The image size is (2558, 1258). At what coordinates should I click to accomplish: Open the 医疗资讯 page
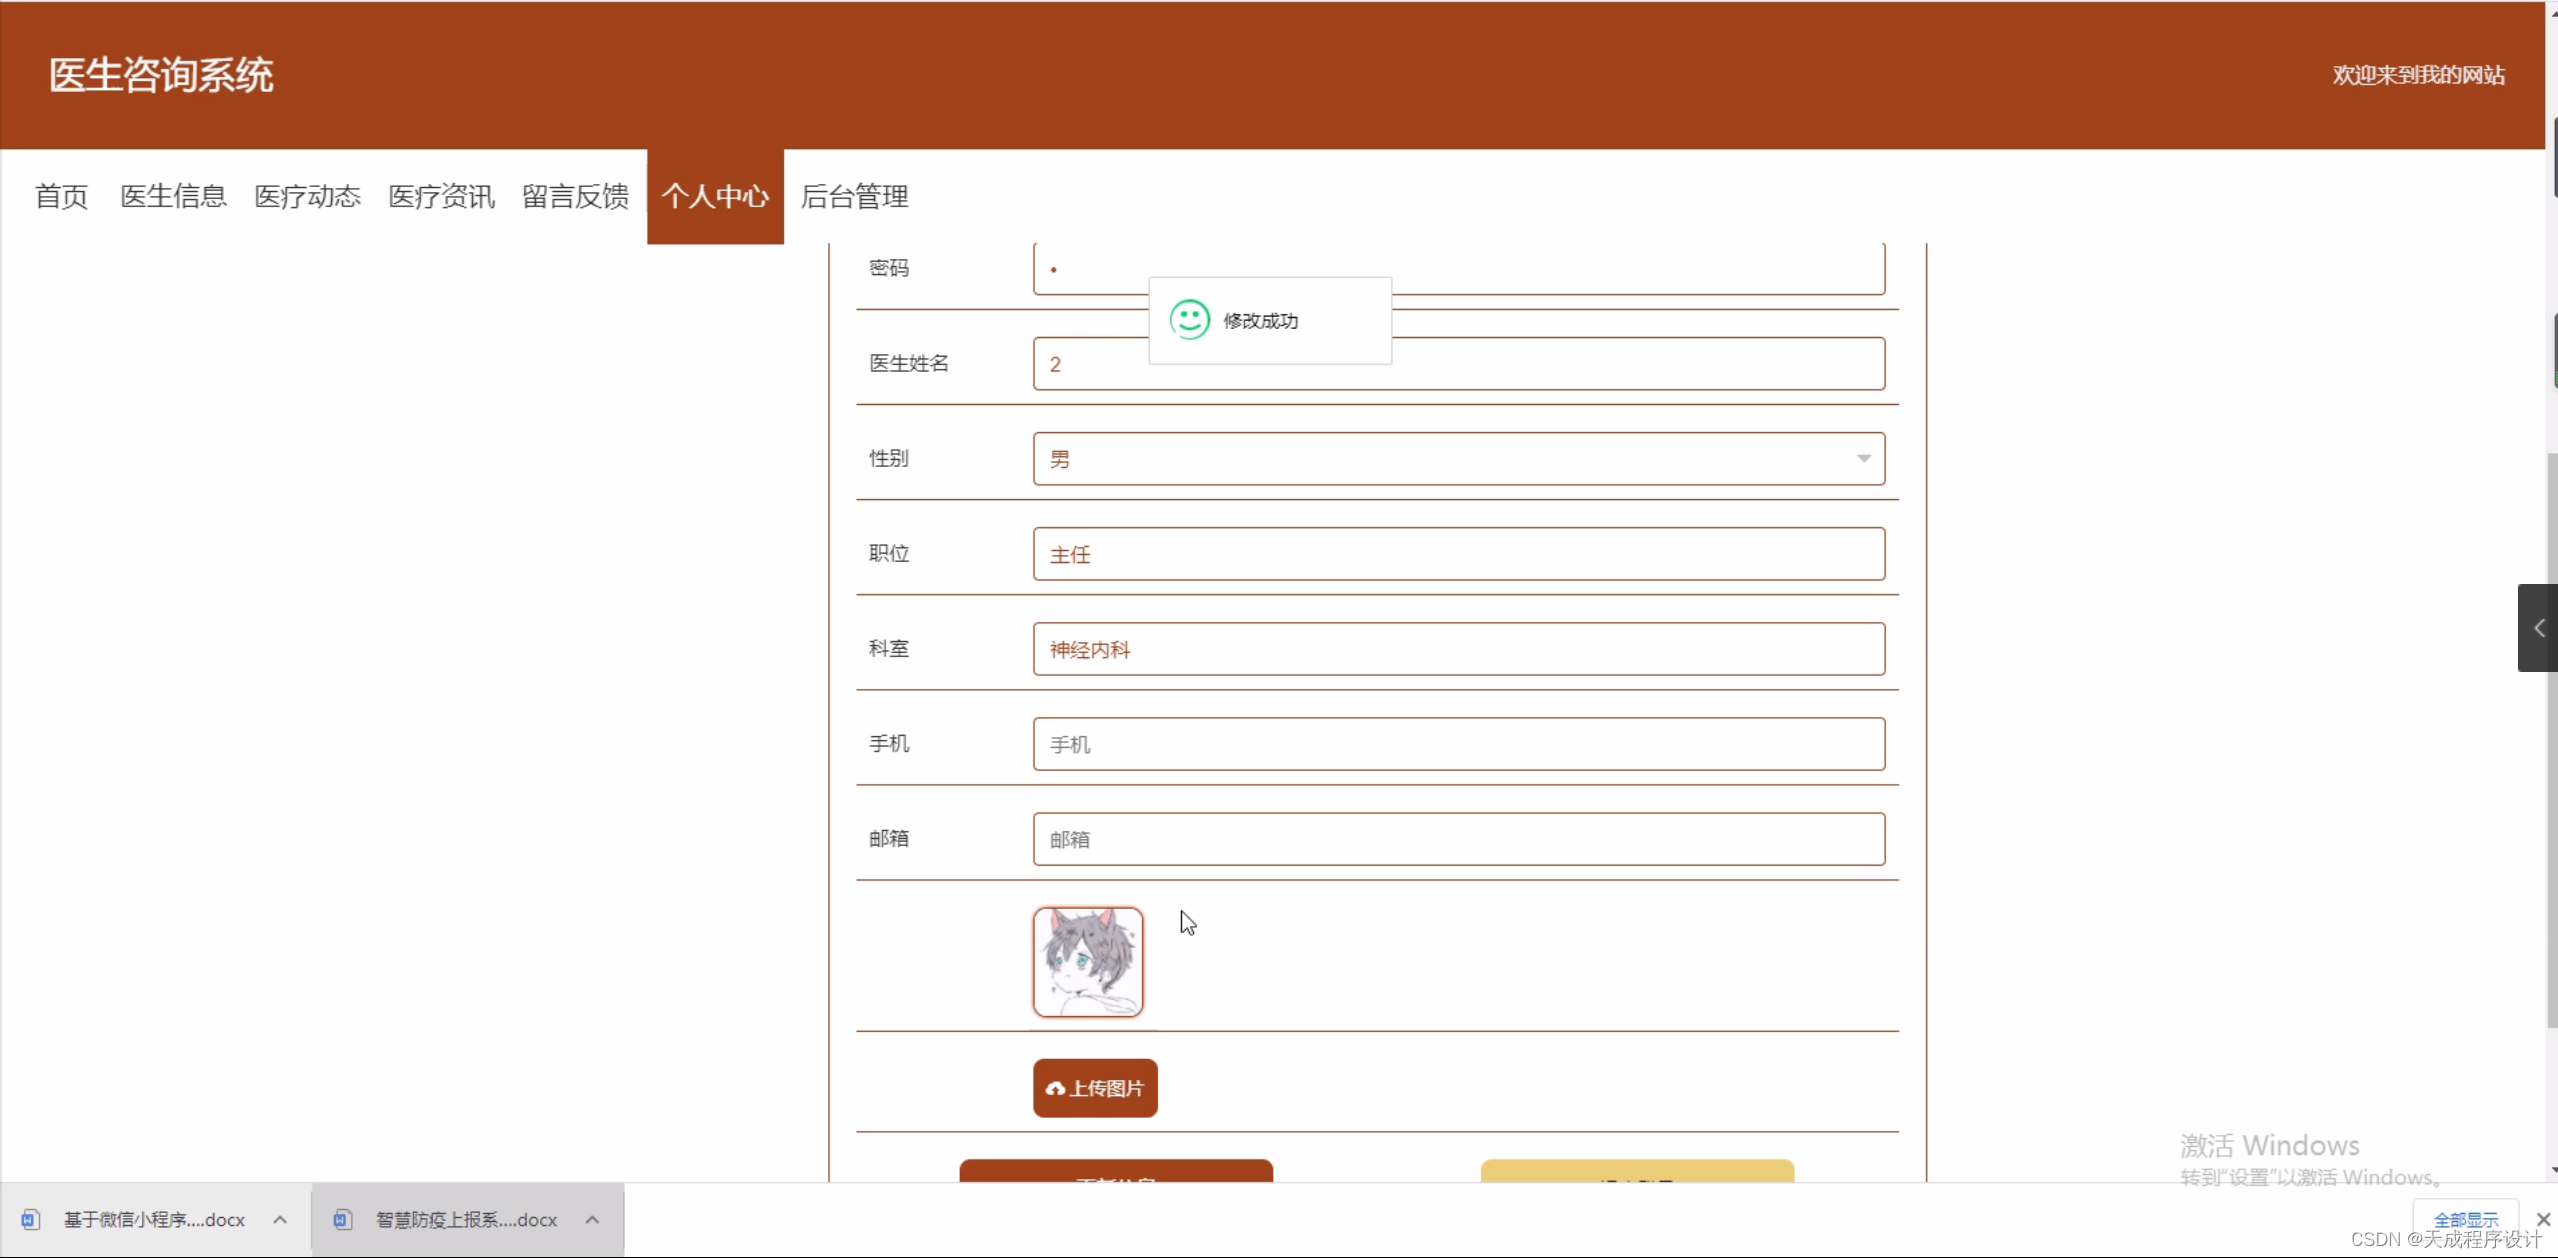point(440,196)
